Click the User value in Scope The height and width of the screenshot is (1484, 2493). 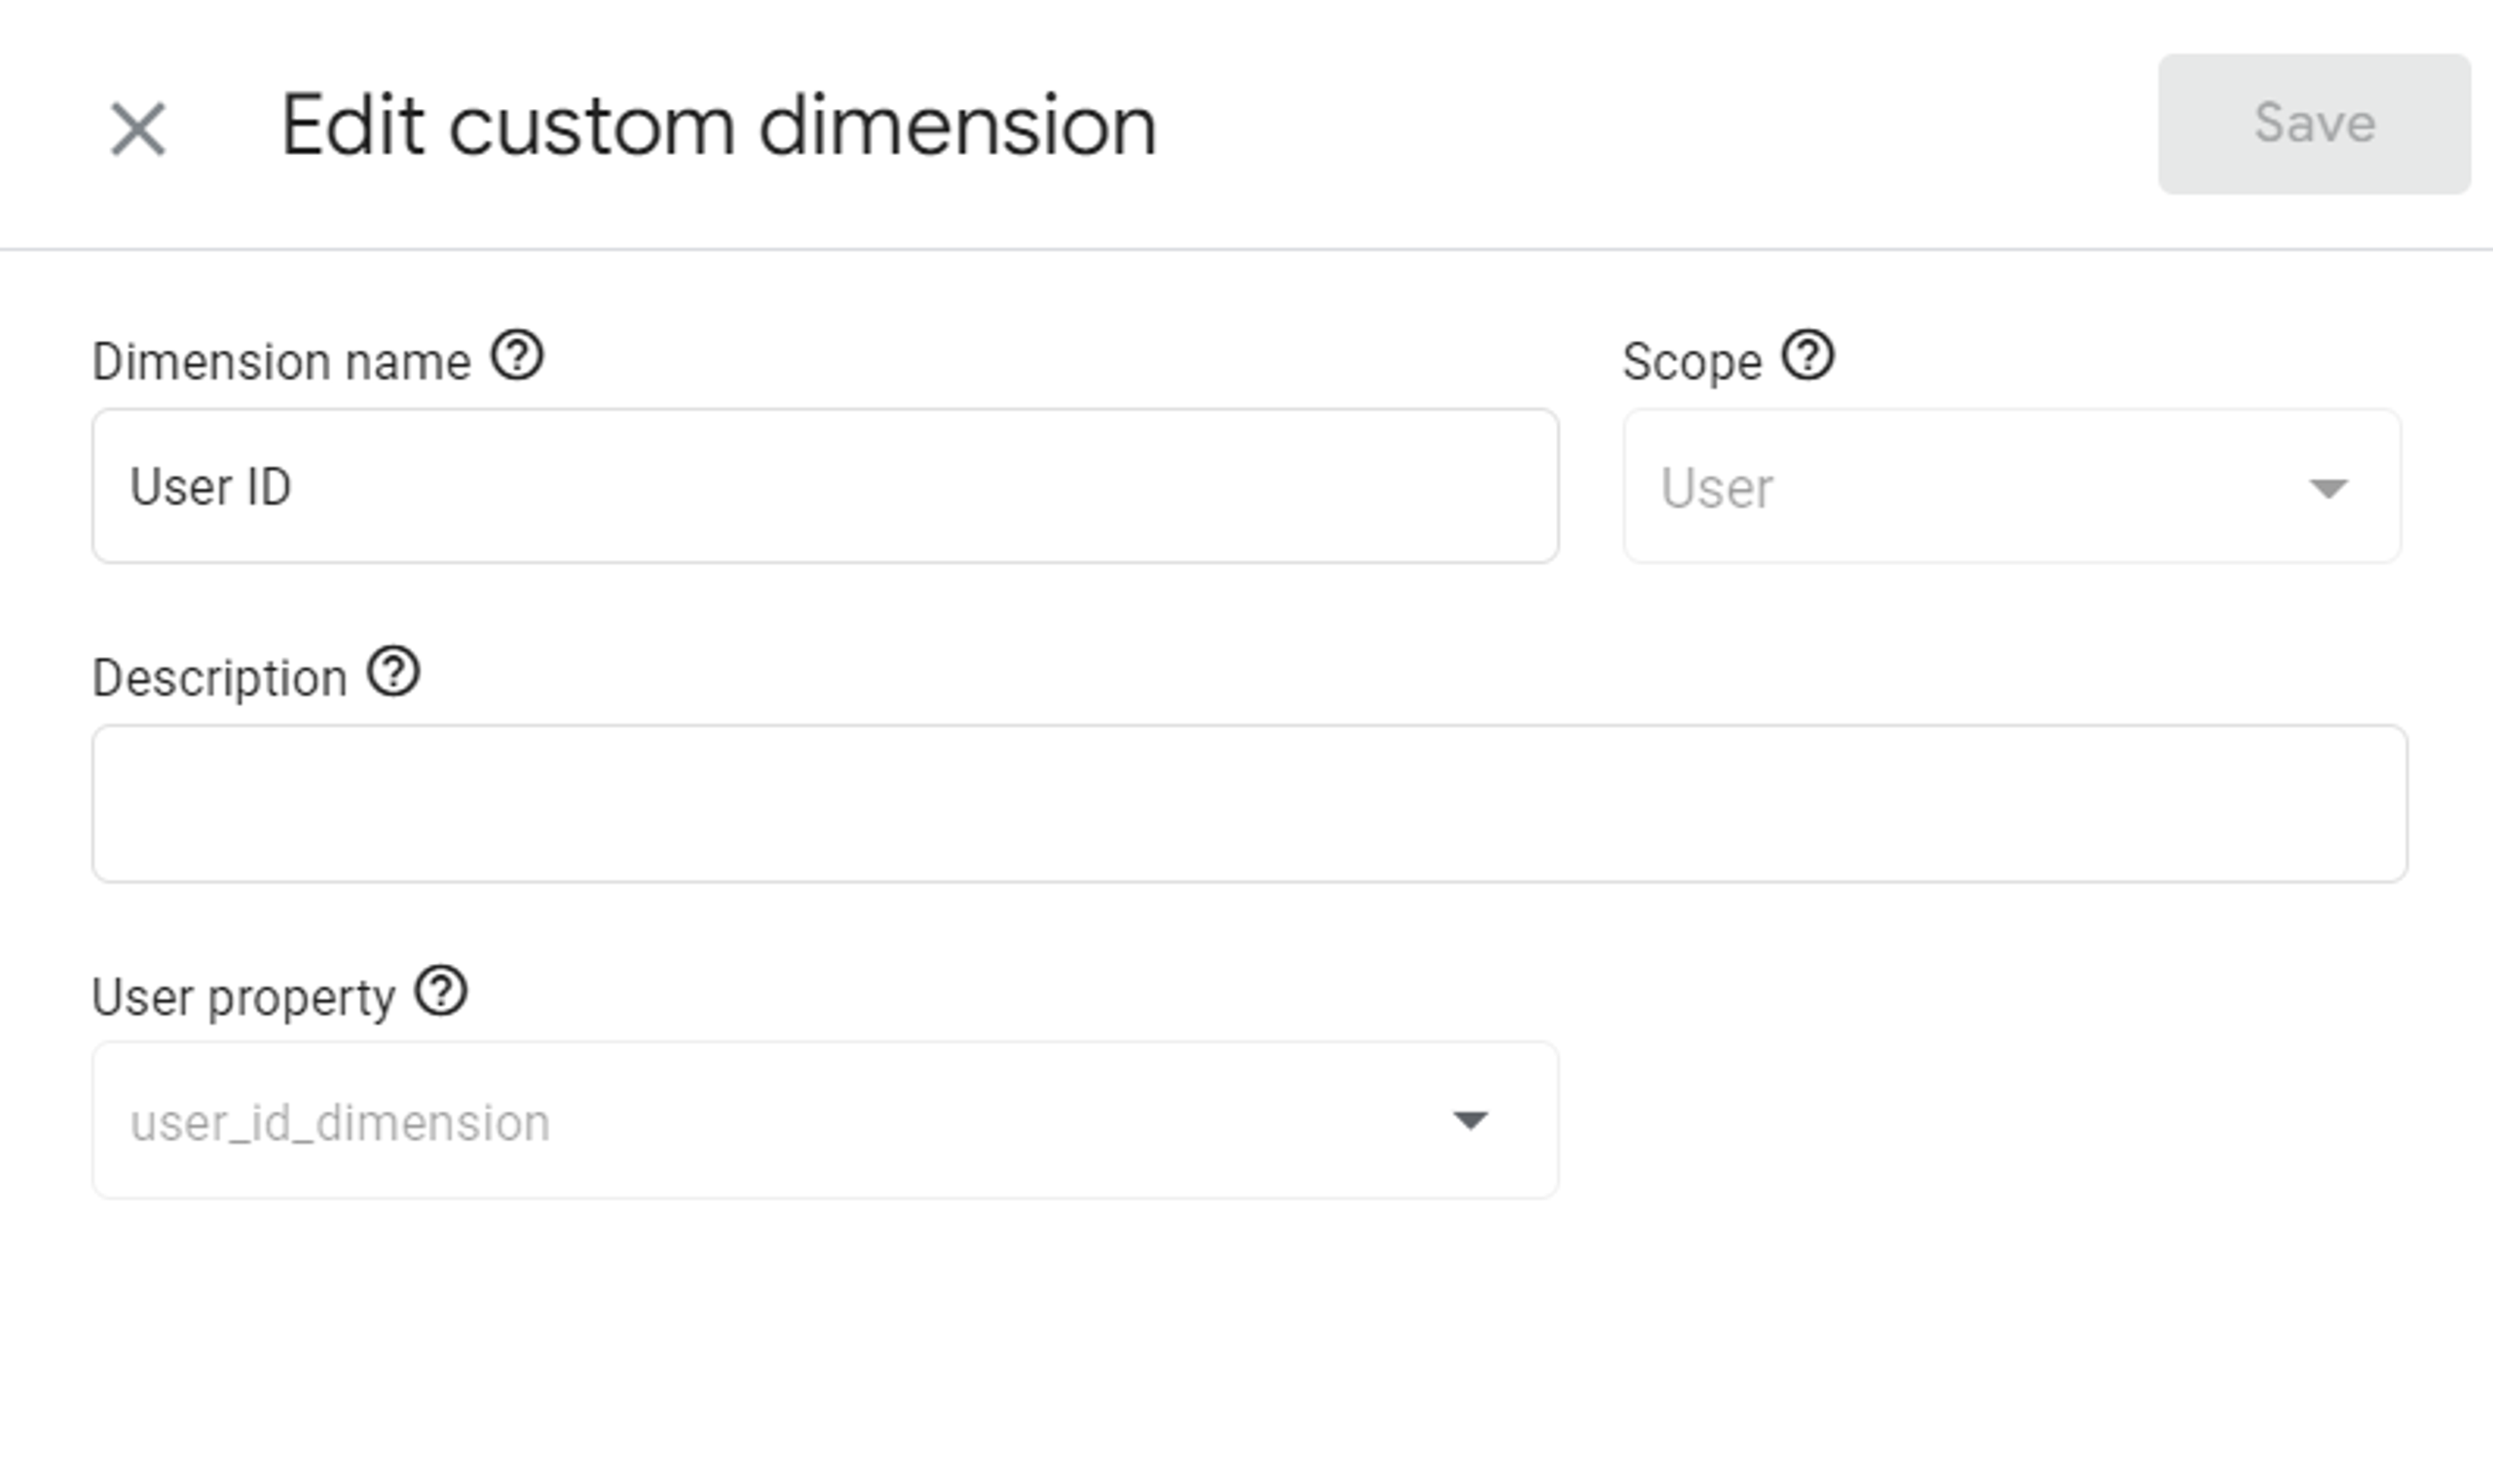(x=1716, y=489)
